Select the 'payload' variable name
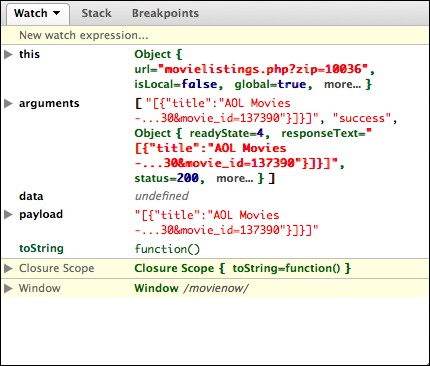Screen dimensions: 430x366 pyautogui.click(x=41, y=214)
